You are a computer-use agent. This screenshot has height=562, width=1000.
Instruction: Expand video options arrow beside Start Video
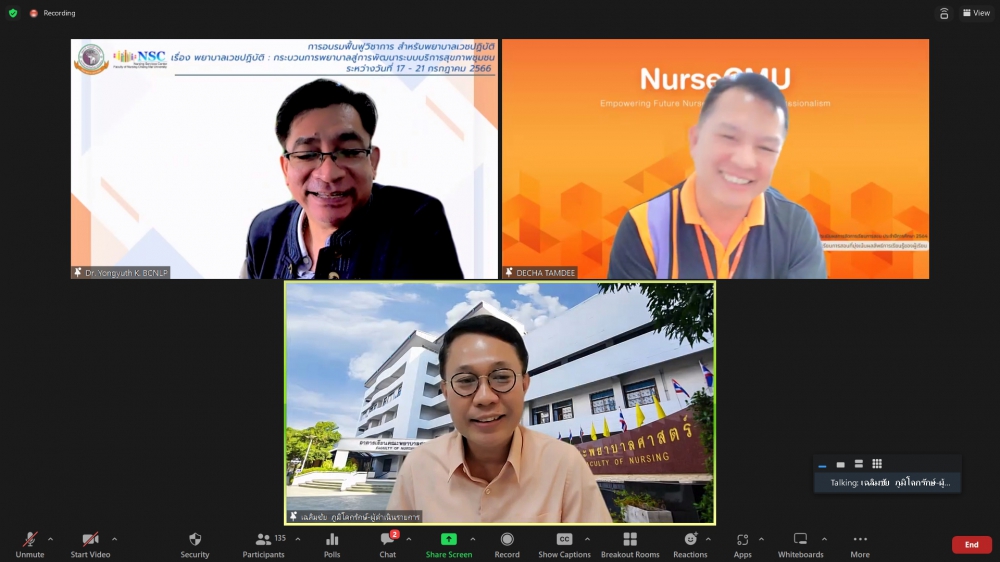pyautogui.click(x=114, y=539)
